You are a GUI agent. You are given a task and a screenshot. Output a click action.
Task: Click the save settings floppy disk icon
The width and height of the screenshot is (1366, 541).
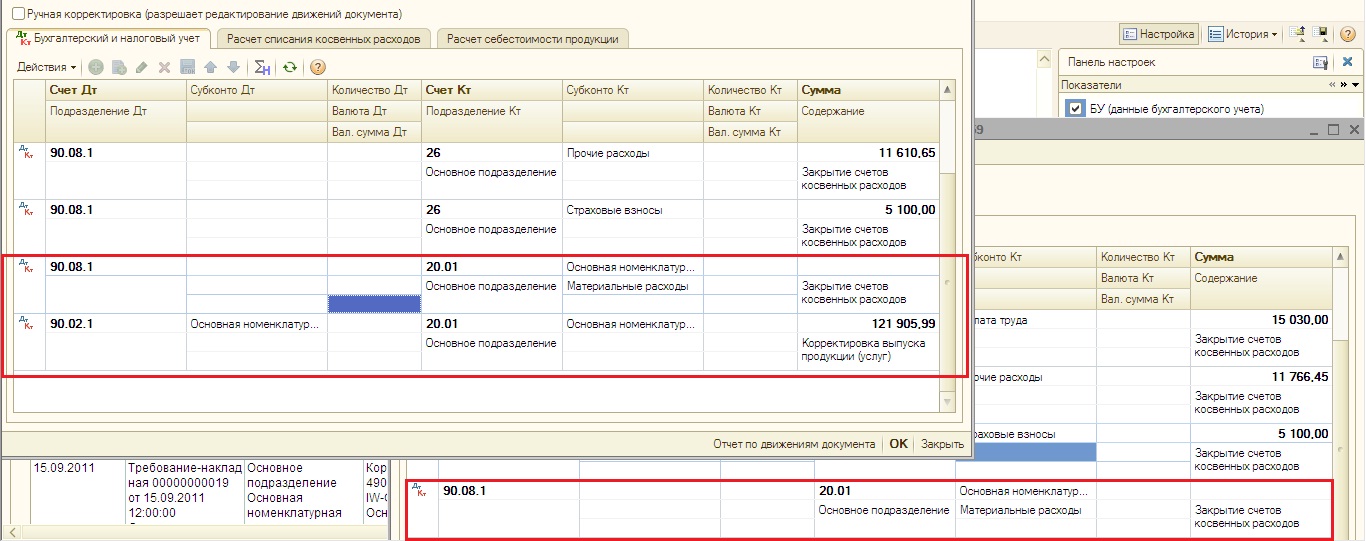[x=1321, y=34]
